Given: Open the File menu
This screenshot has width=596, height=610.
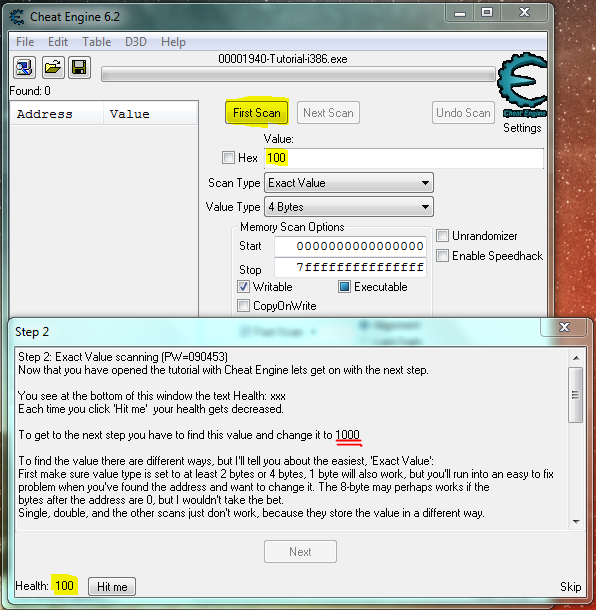Looking at the screenshot, I should click(25, 42).
